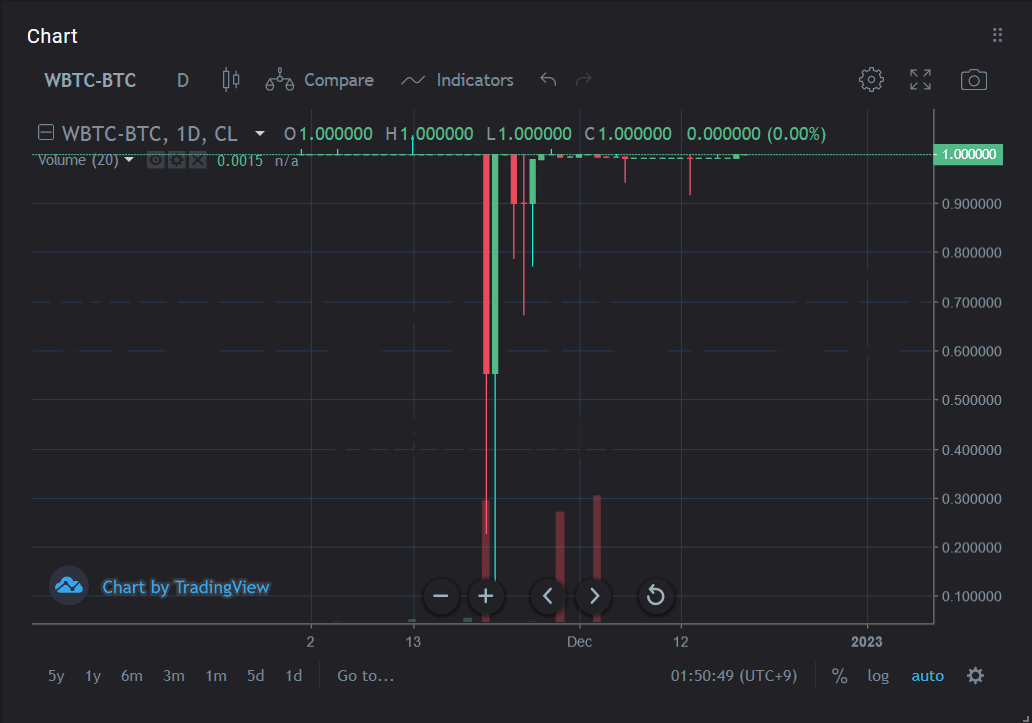Click the panel drag handle dots icon

[997, 35]
